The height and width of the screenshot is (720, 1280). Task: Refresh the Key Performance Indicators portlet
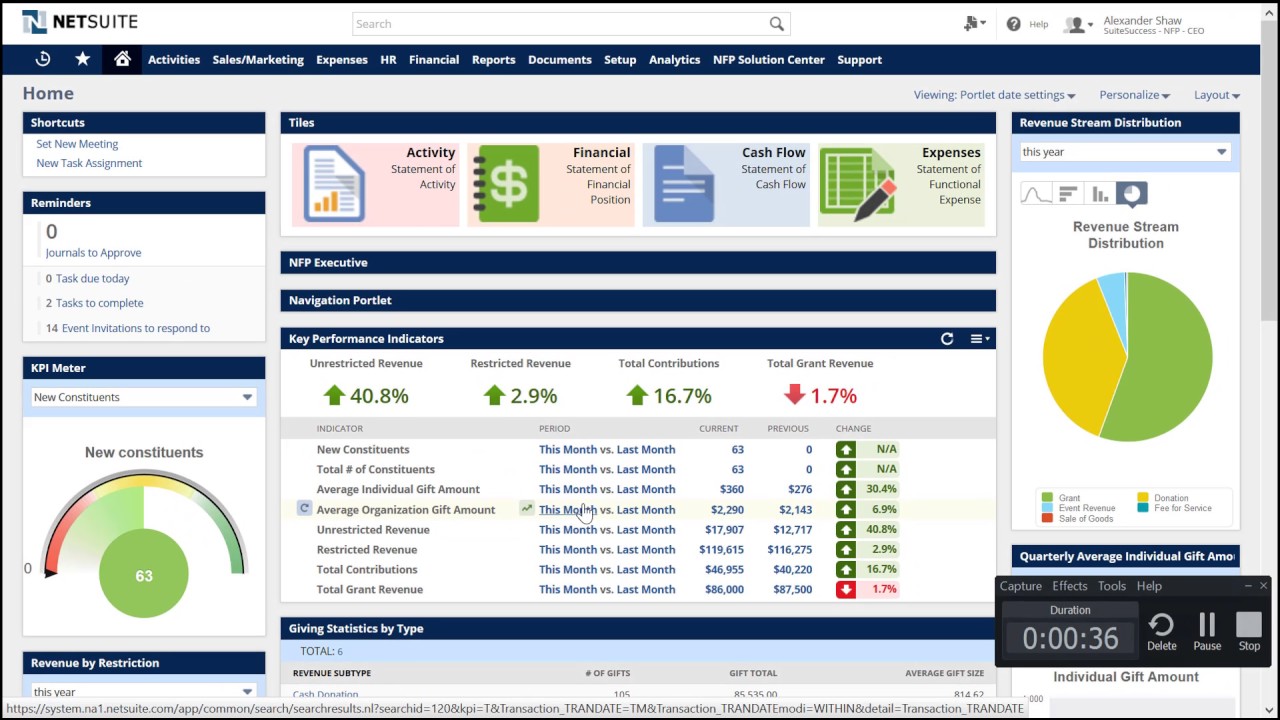[x=947, y=339]
